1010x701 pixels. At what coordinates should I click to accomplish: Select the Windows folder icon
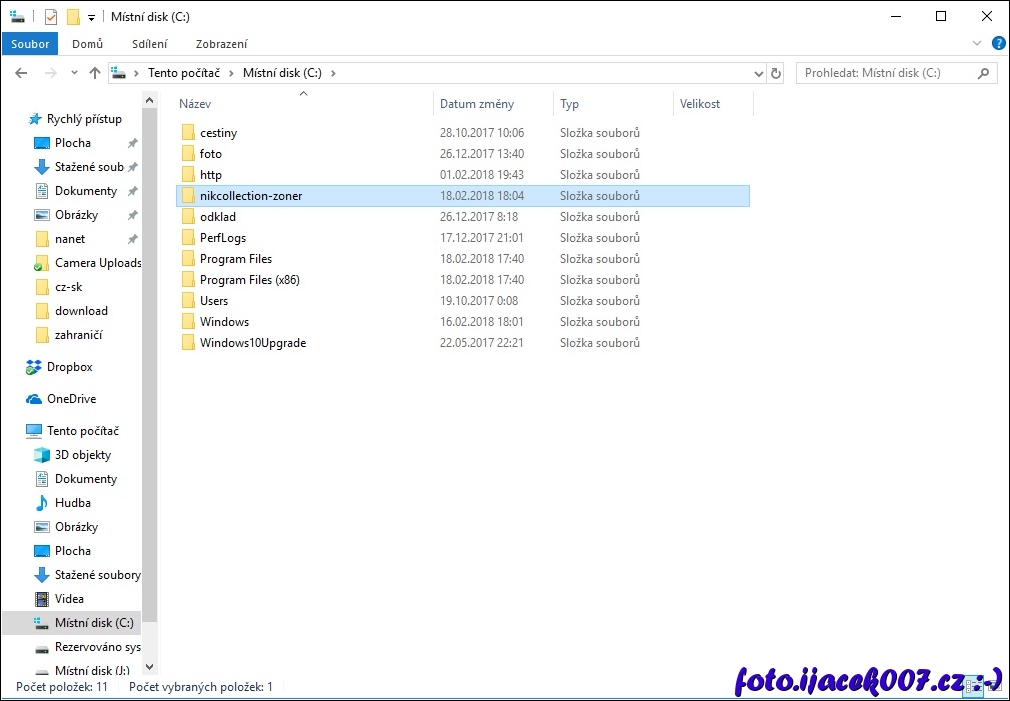pos(187,322)
